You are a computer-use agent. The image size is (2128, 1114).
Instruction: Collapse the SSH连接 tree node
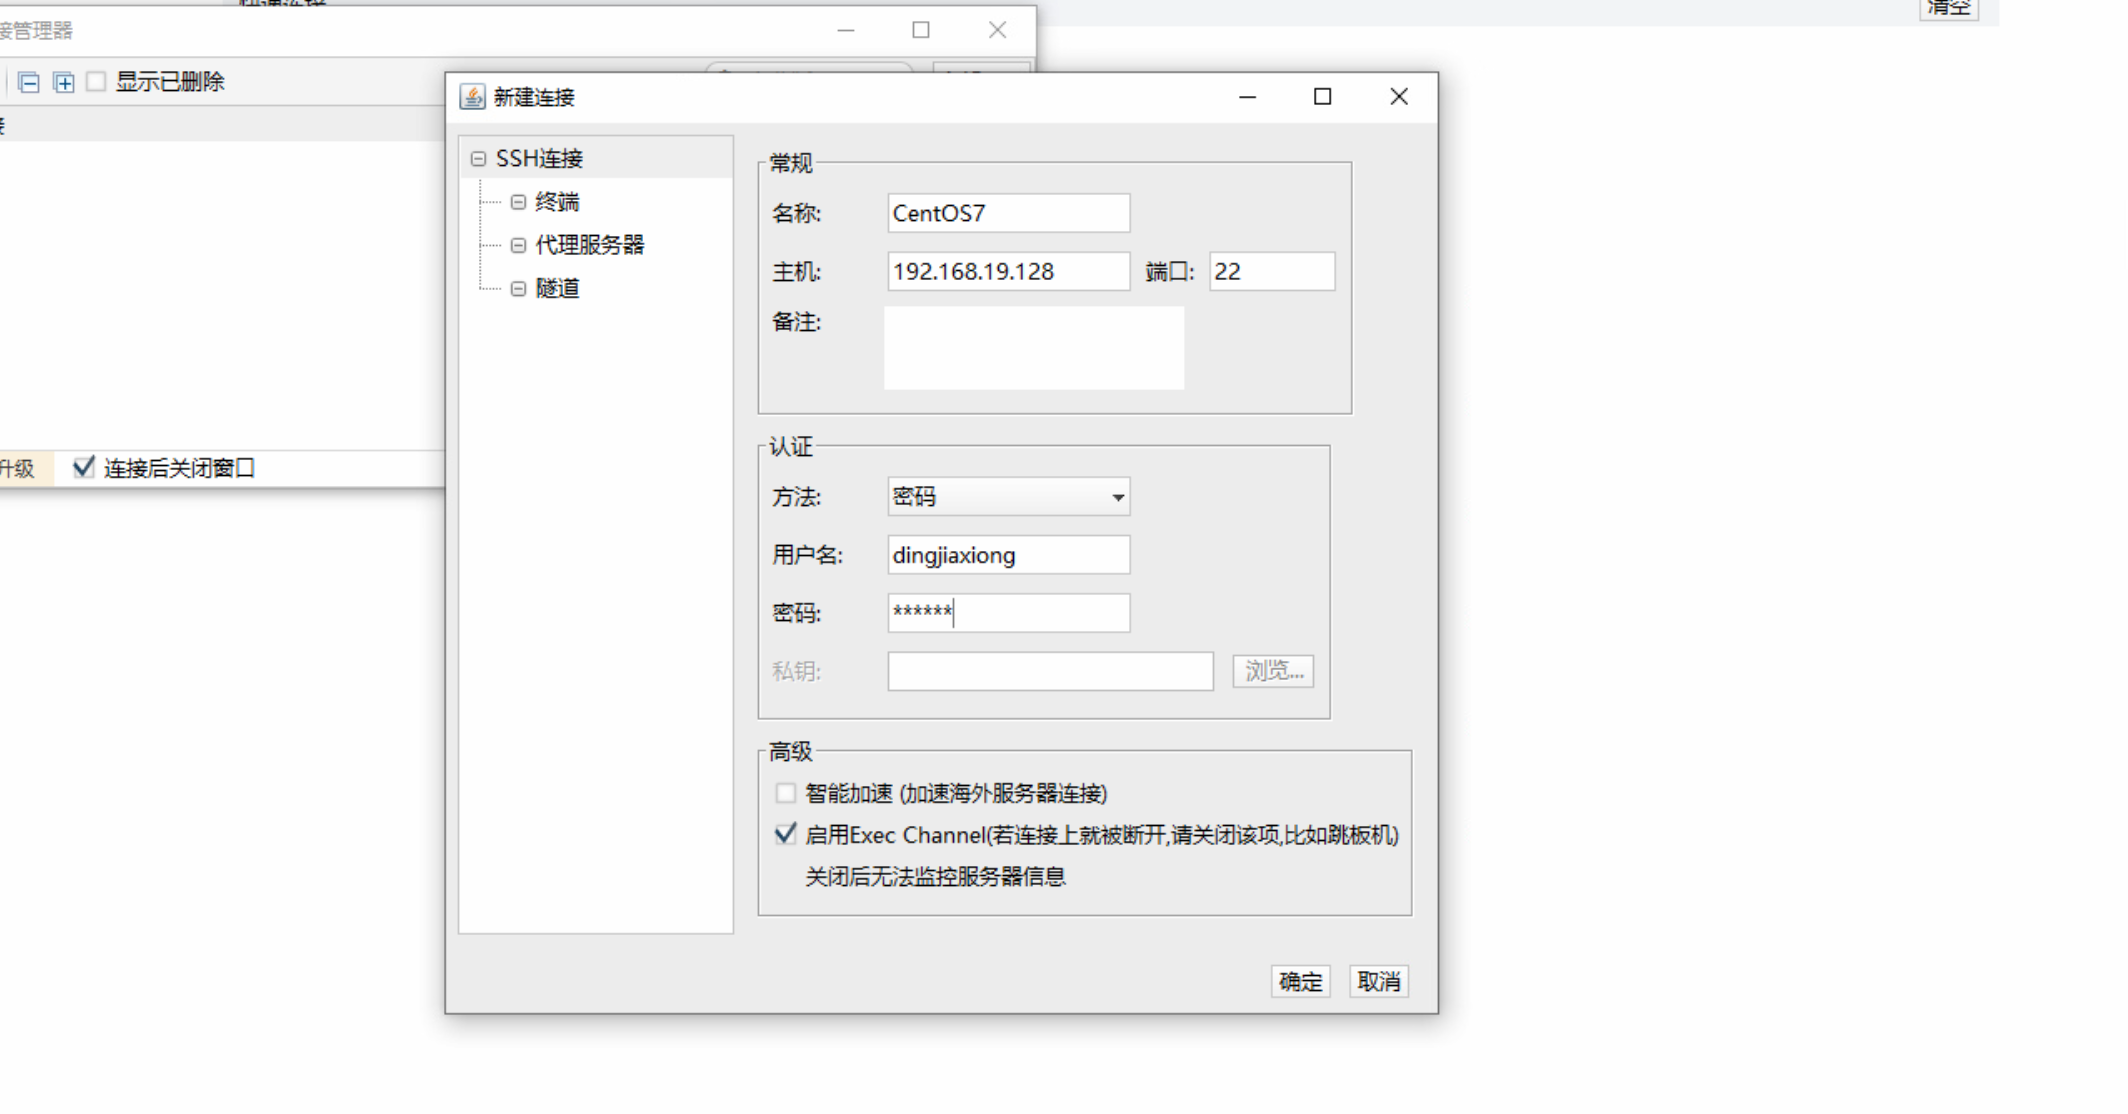[479, 159]
